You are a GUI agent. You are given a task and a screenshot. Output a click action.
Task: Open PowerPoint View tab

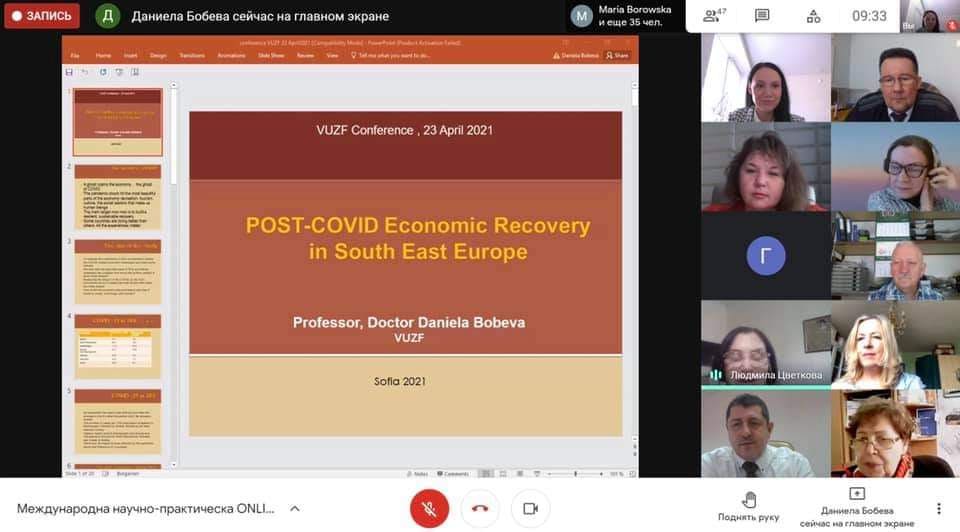[332, 55]
